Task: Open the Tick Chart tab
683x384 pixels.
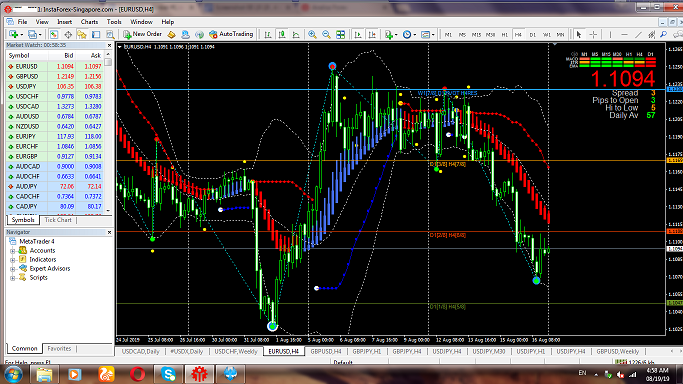Action: (x=58, y=220)
